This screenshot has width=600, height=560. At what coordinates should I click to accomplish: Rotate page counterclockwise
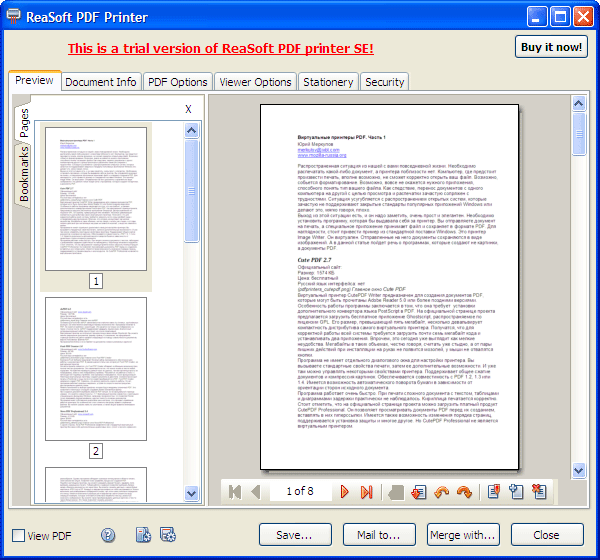coord(442,492)
